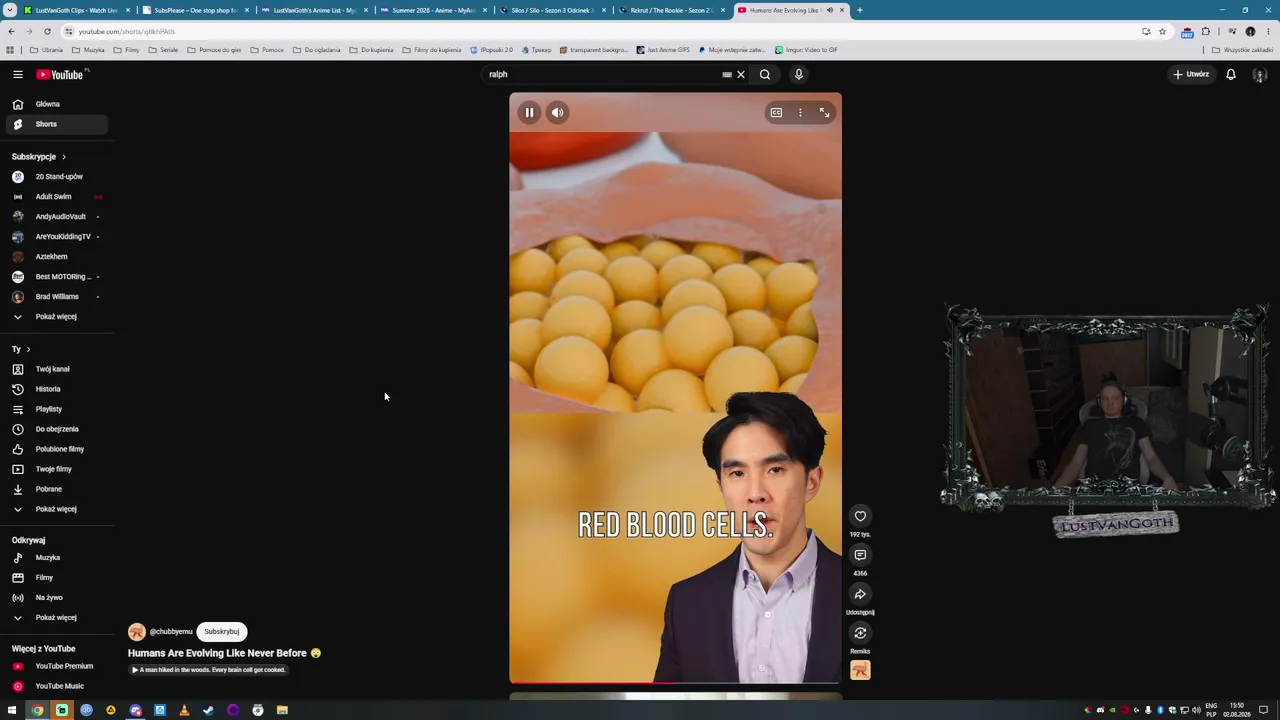Image resolution: width=1280 pixels, height=720 pixels.
Task: Switch to the Summer 2026 - Anime tab
Action: (434, 10)
